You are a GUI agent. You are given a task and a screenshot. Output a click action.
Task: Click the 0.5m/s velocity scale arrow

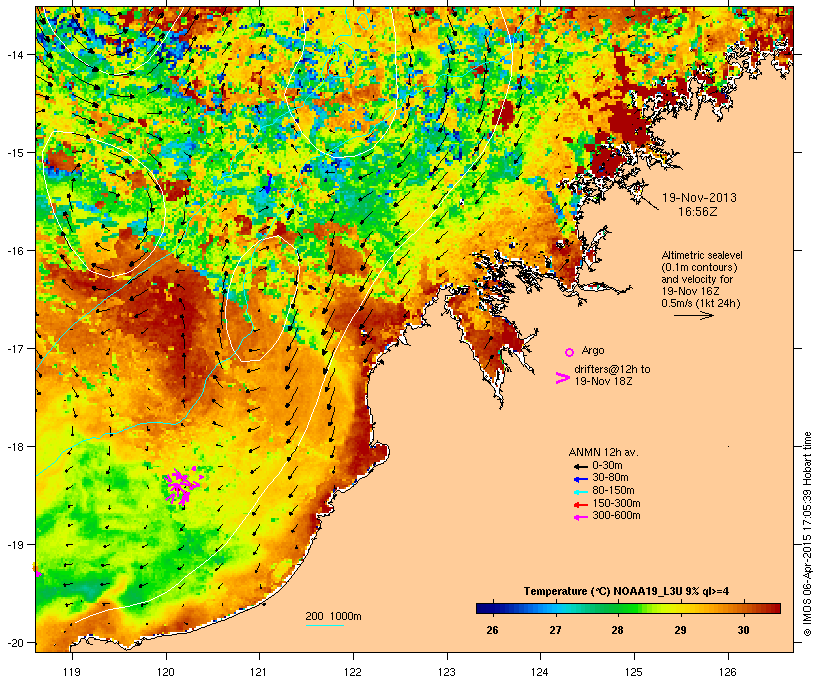[693, 315]
